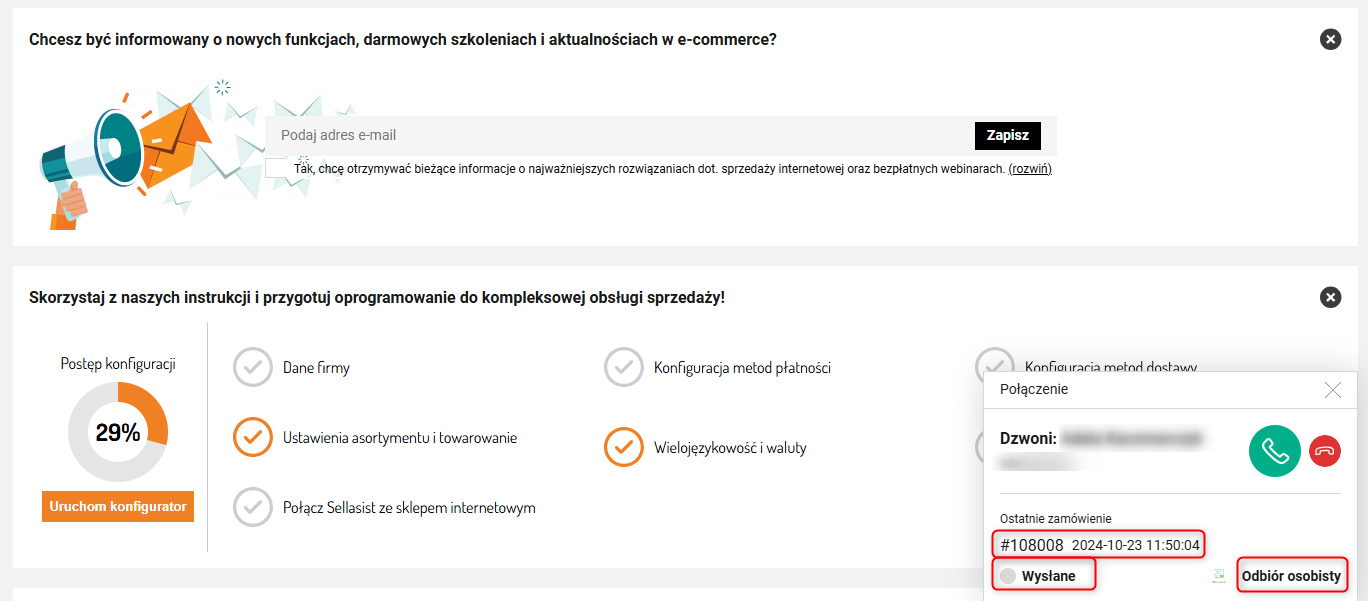Image resolution: width=1368 pixels, height=601 pixels.
Task: Click the Konfiguracja metod płatności checkmark icon
Action: pyautogui.click(x=624, y=367)
